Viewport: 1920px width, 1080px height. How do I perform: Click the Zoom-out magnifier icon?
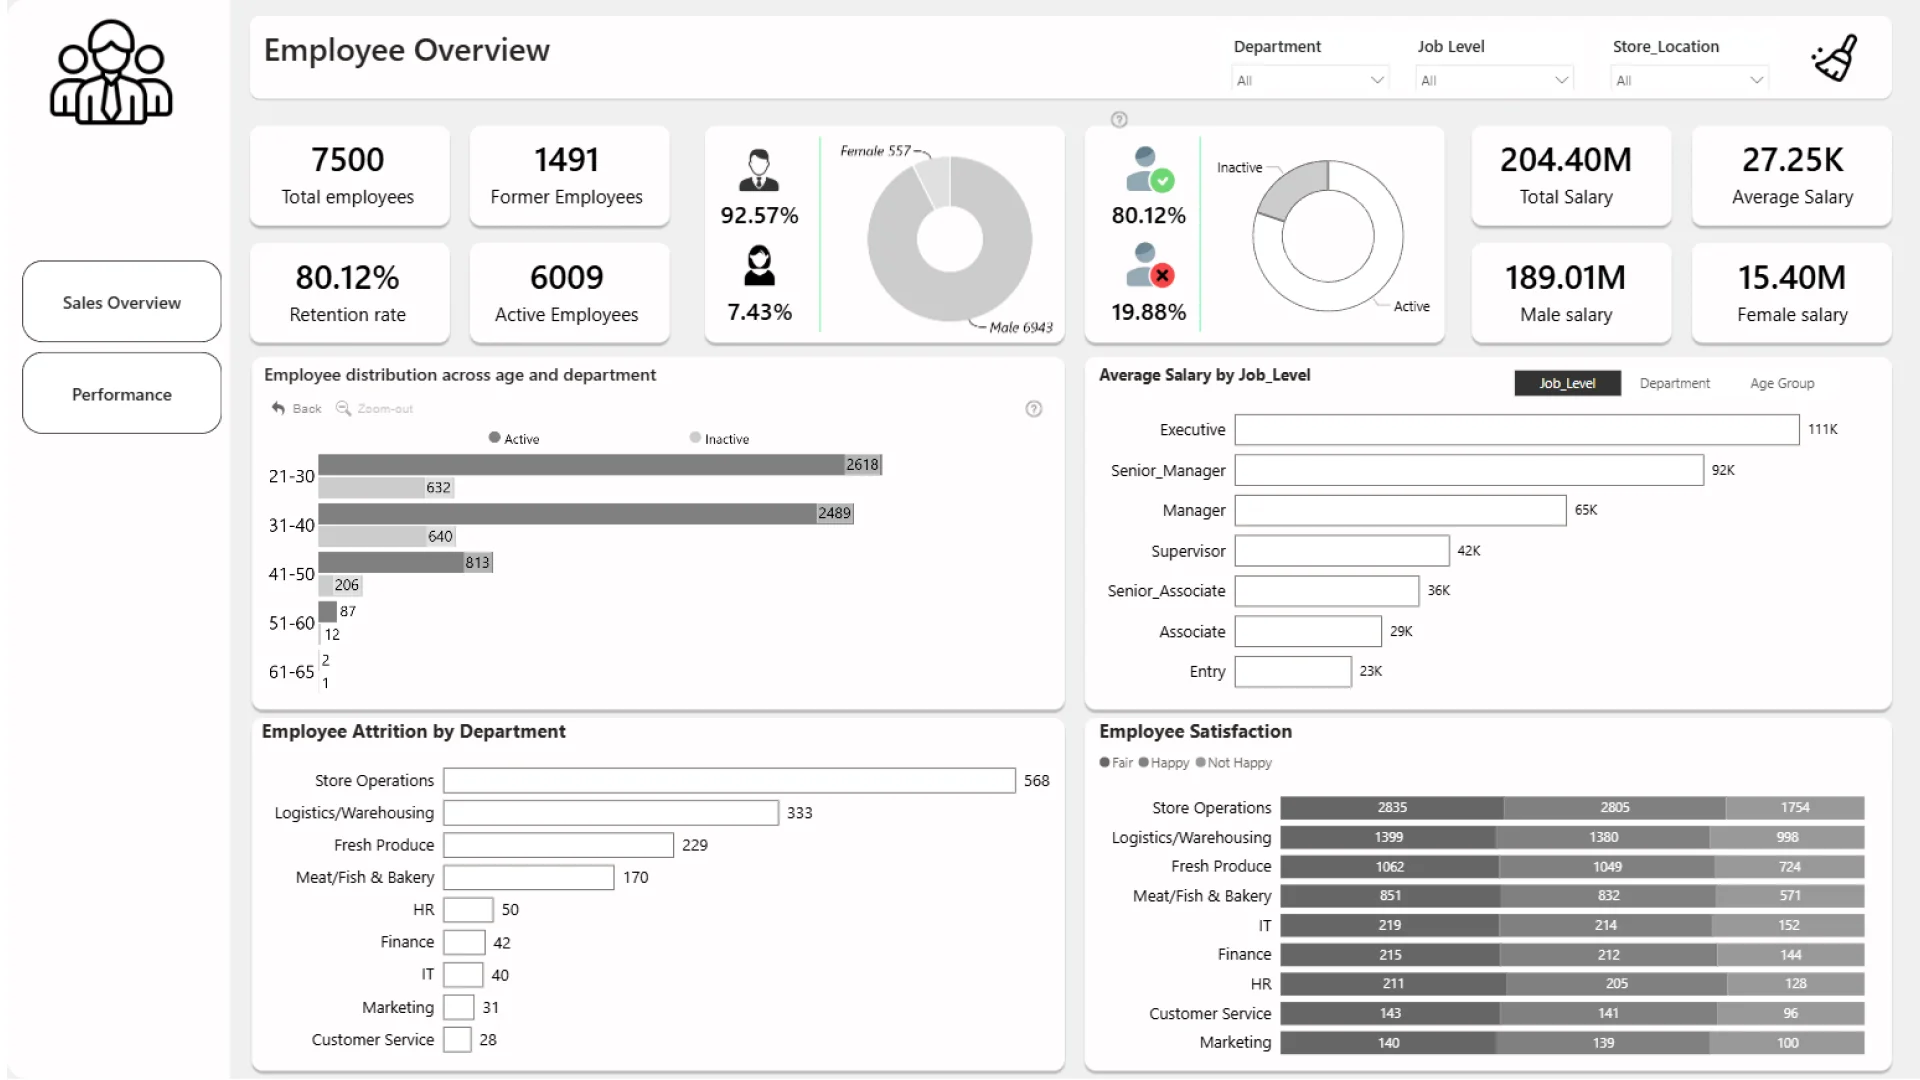(343, 408)
